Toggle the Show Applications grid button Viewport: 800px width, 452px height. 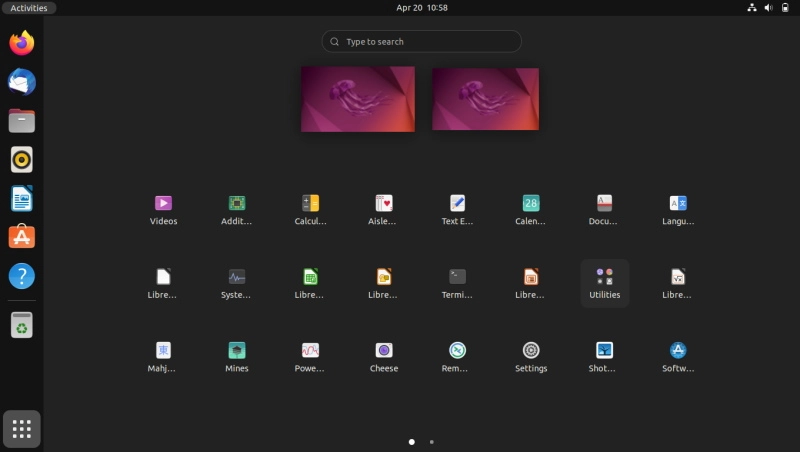click(x=21, y=429)
